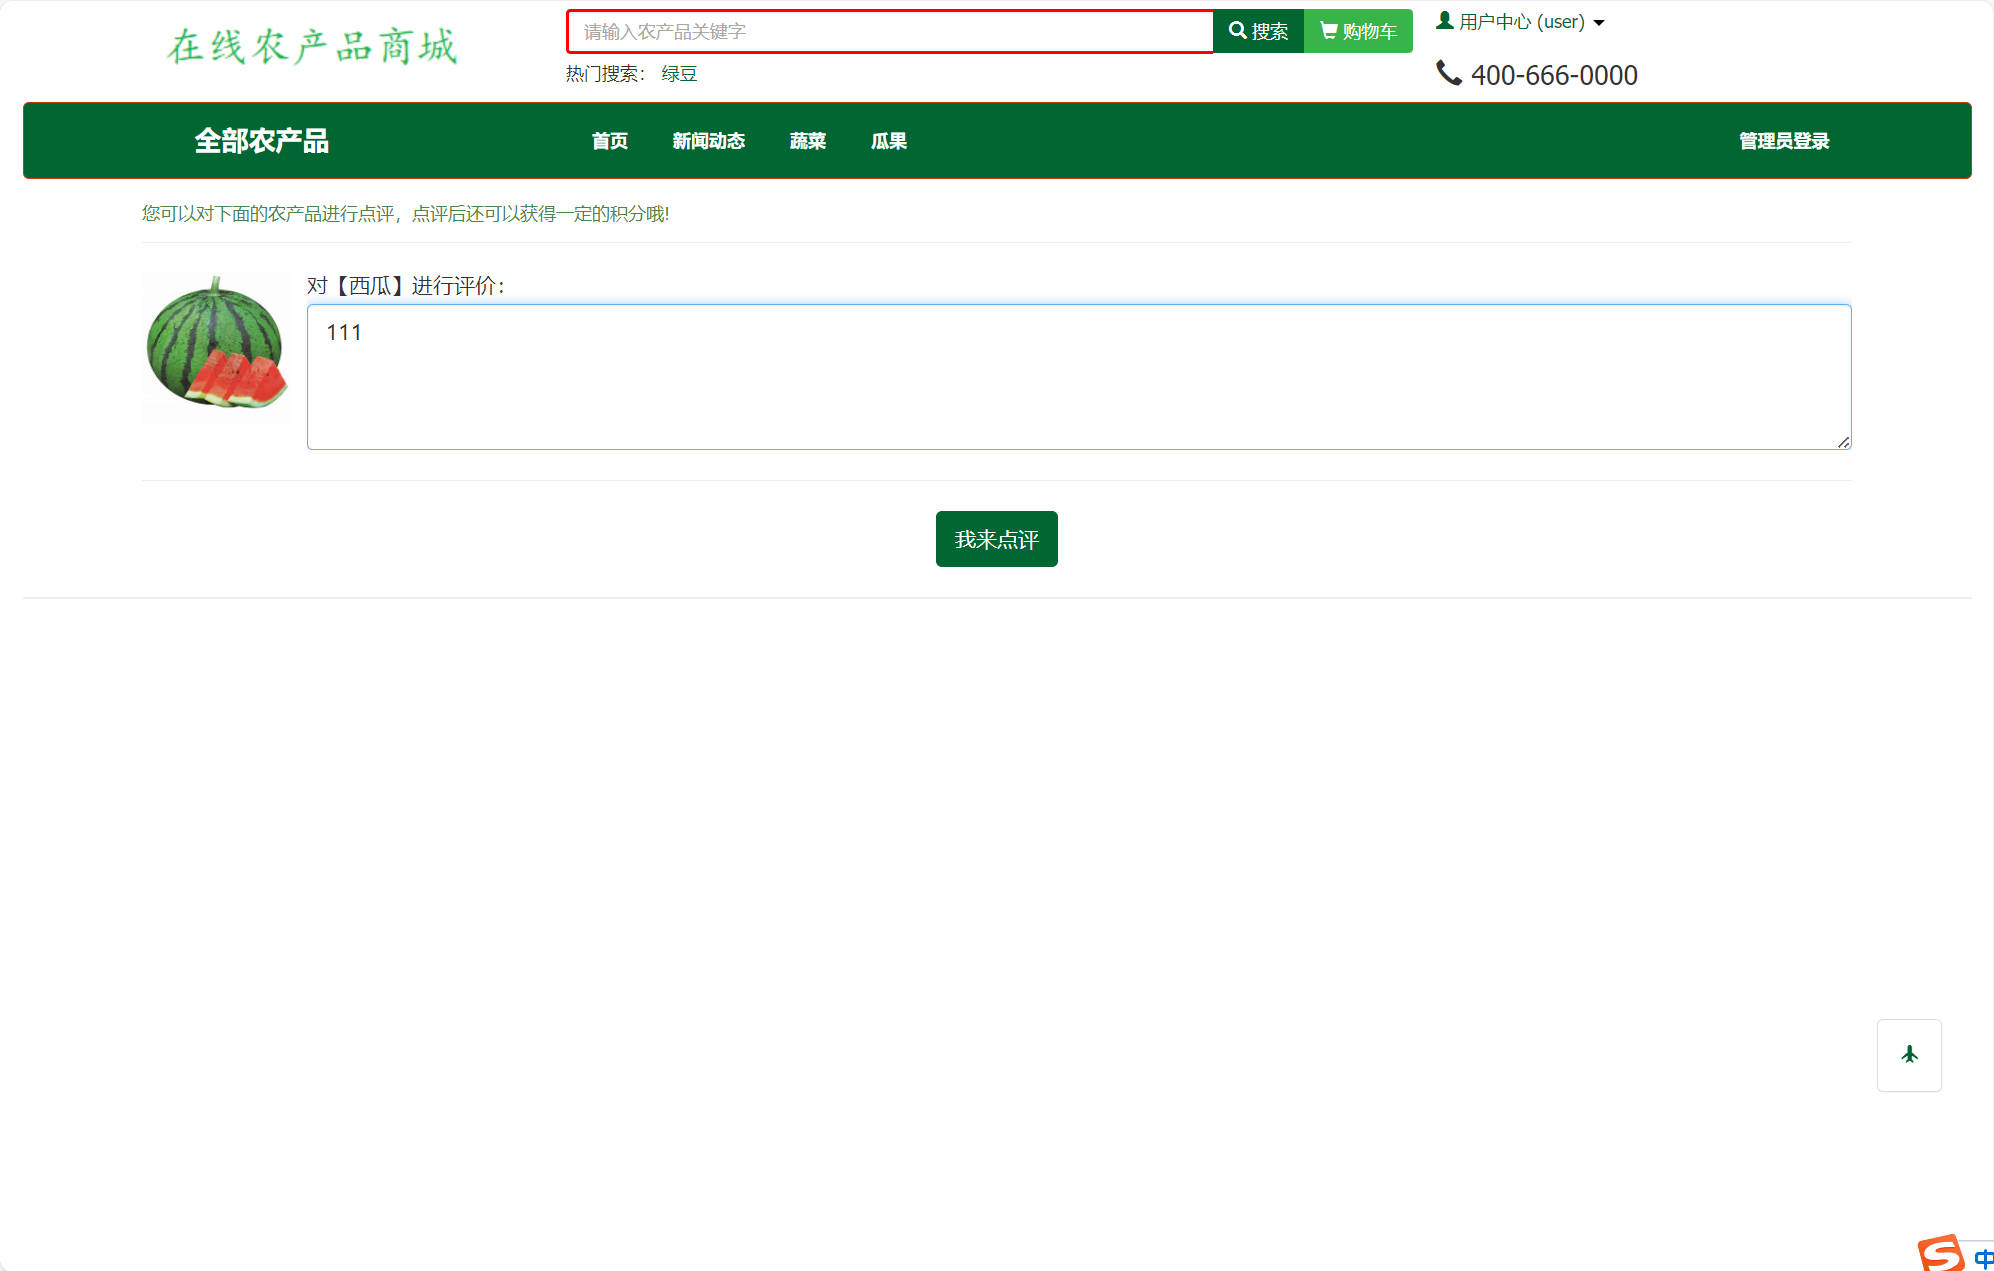Image resolution: width=1994 pixels, height=1271 pixels.
Task: Click the scroll-to-top plane icon
Action: point(1908,1055)
